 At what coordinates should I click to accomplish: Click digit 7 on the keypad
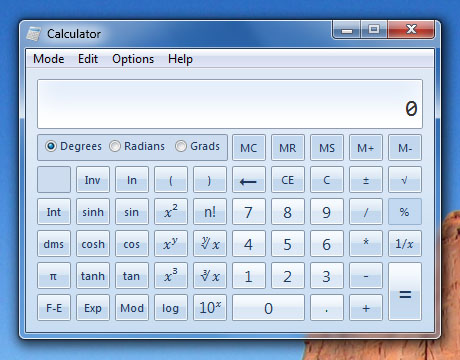(x=249, y=212)
